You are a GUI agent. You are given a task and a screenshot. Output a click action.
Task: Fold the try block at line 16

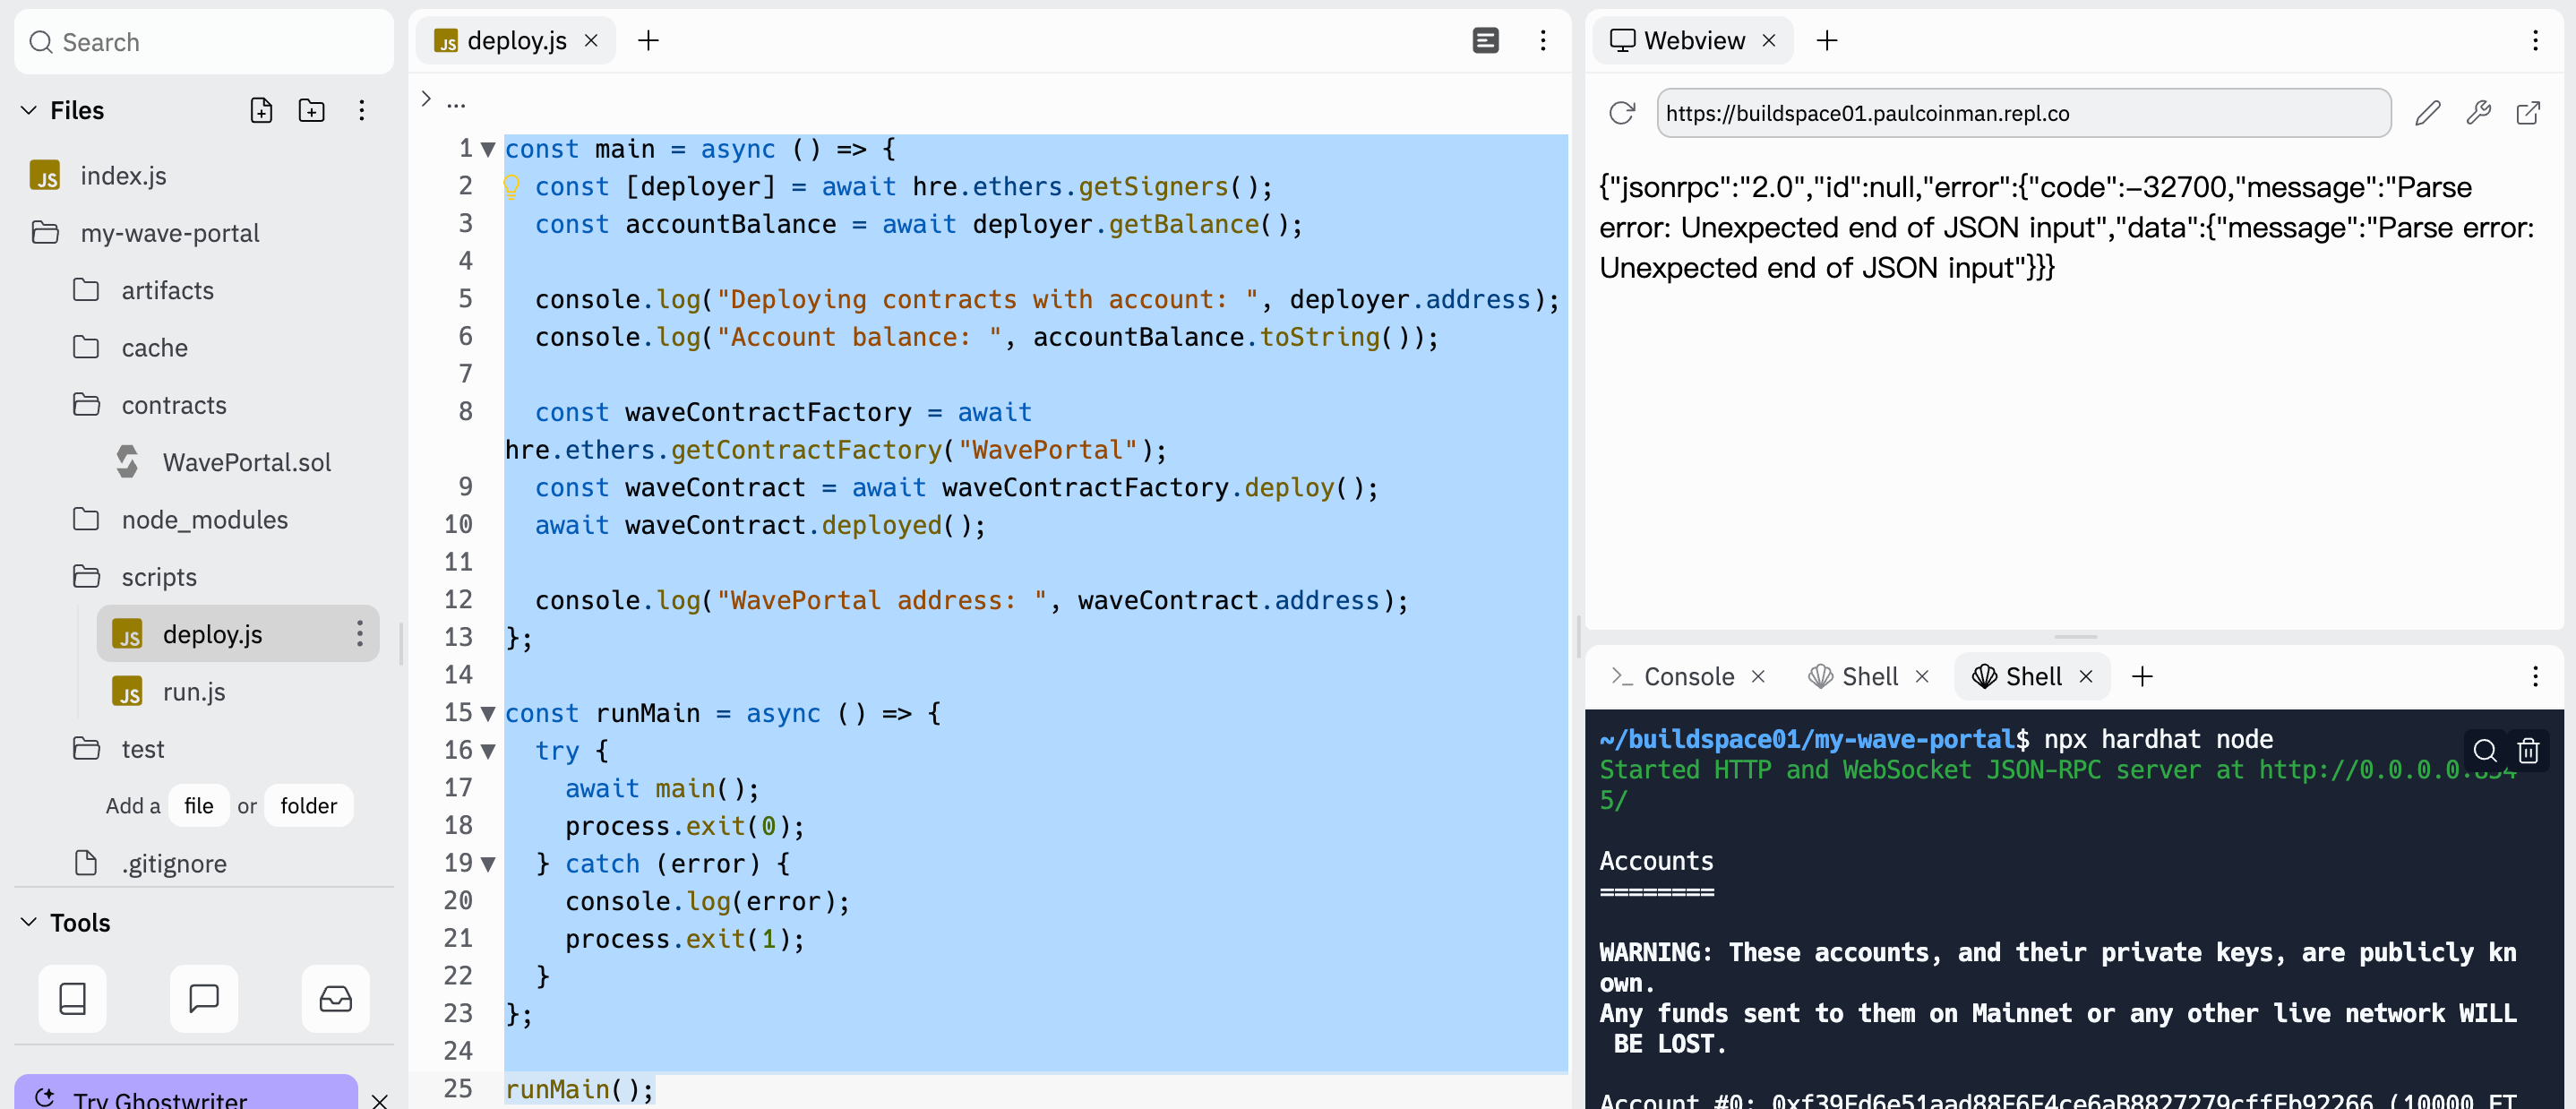(x=488, y=751)
